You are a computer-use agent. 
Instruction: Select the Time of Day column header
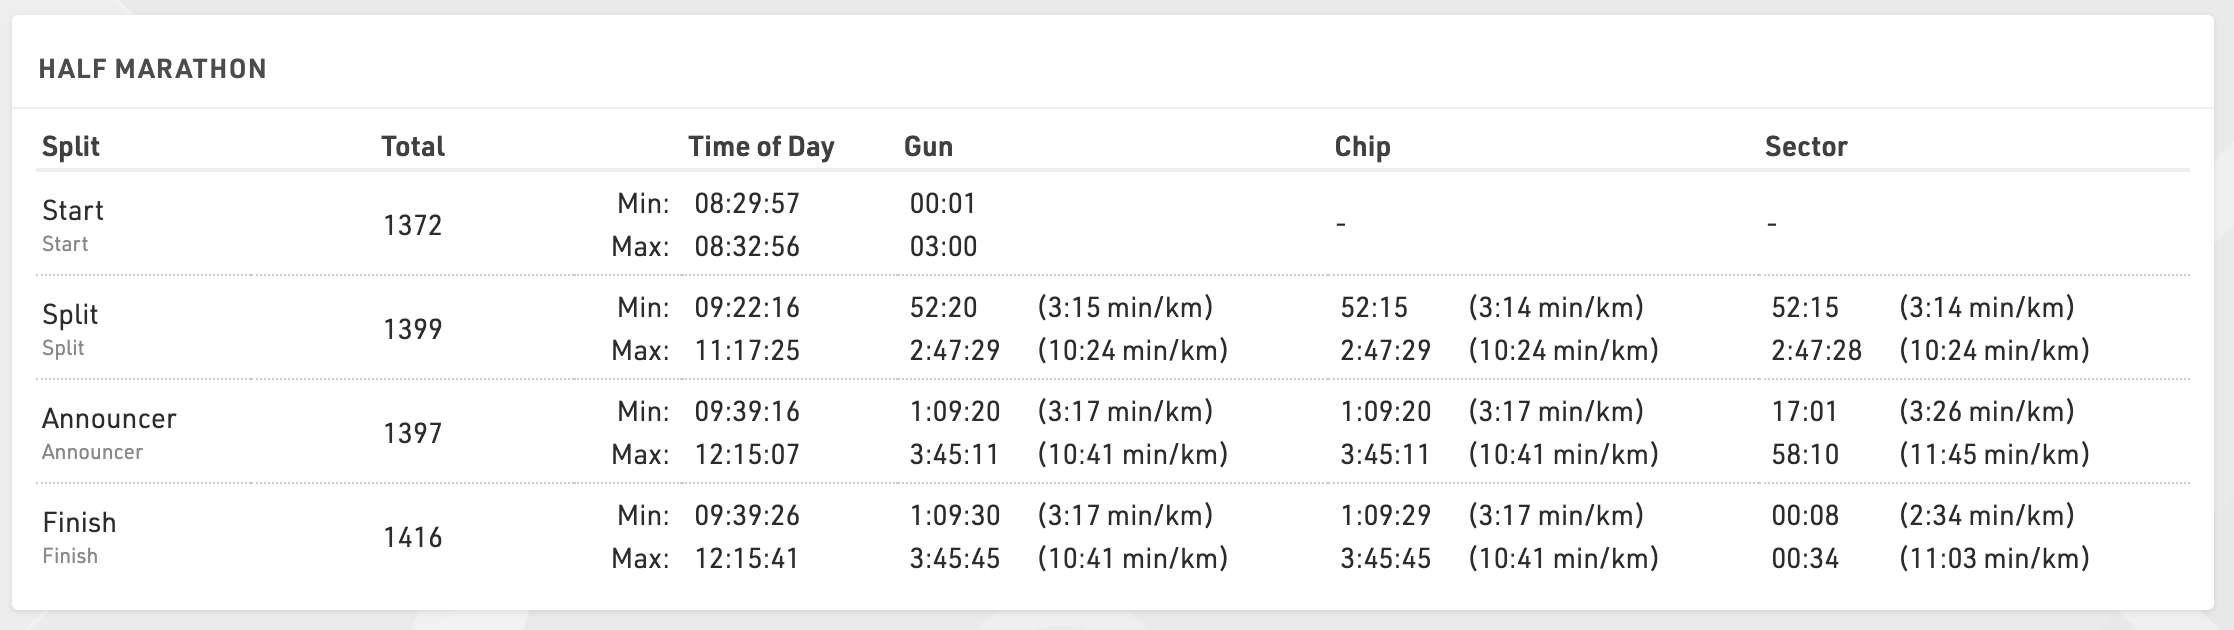pos(761,147)
